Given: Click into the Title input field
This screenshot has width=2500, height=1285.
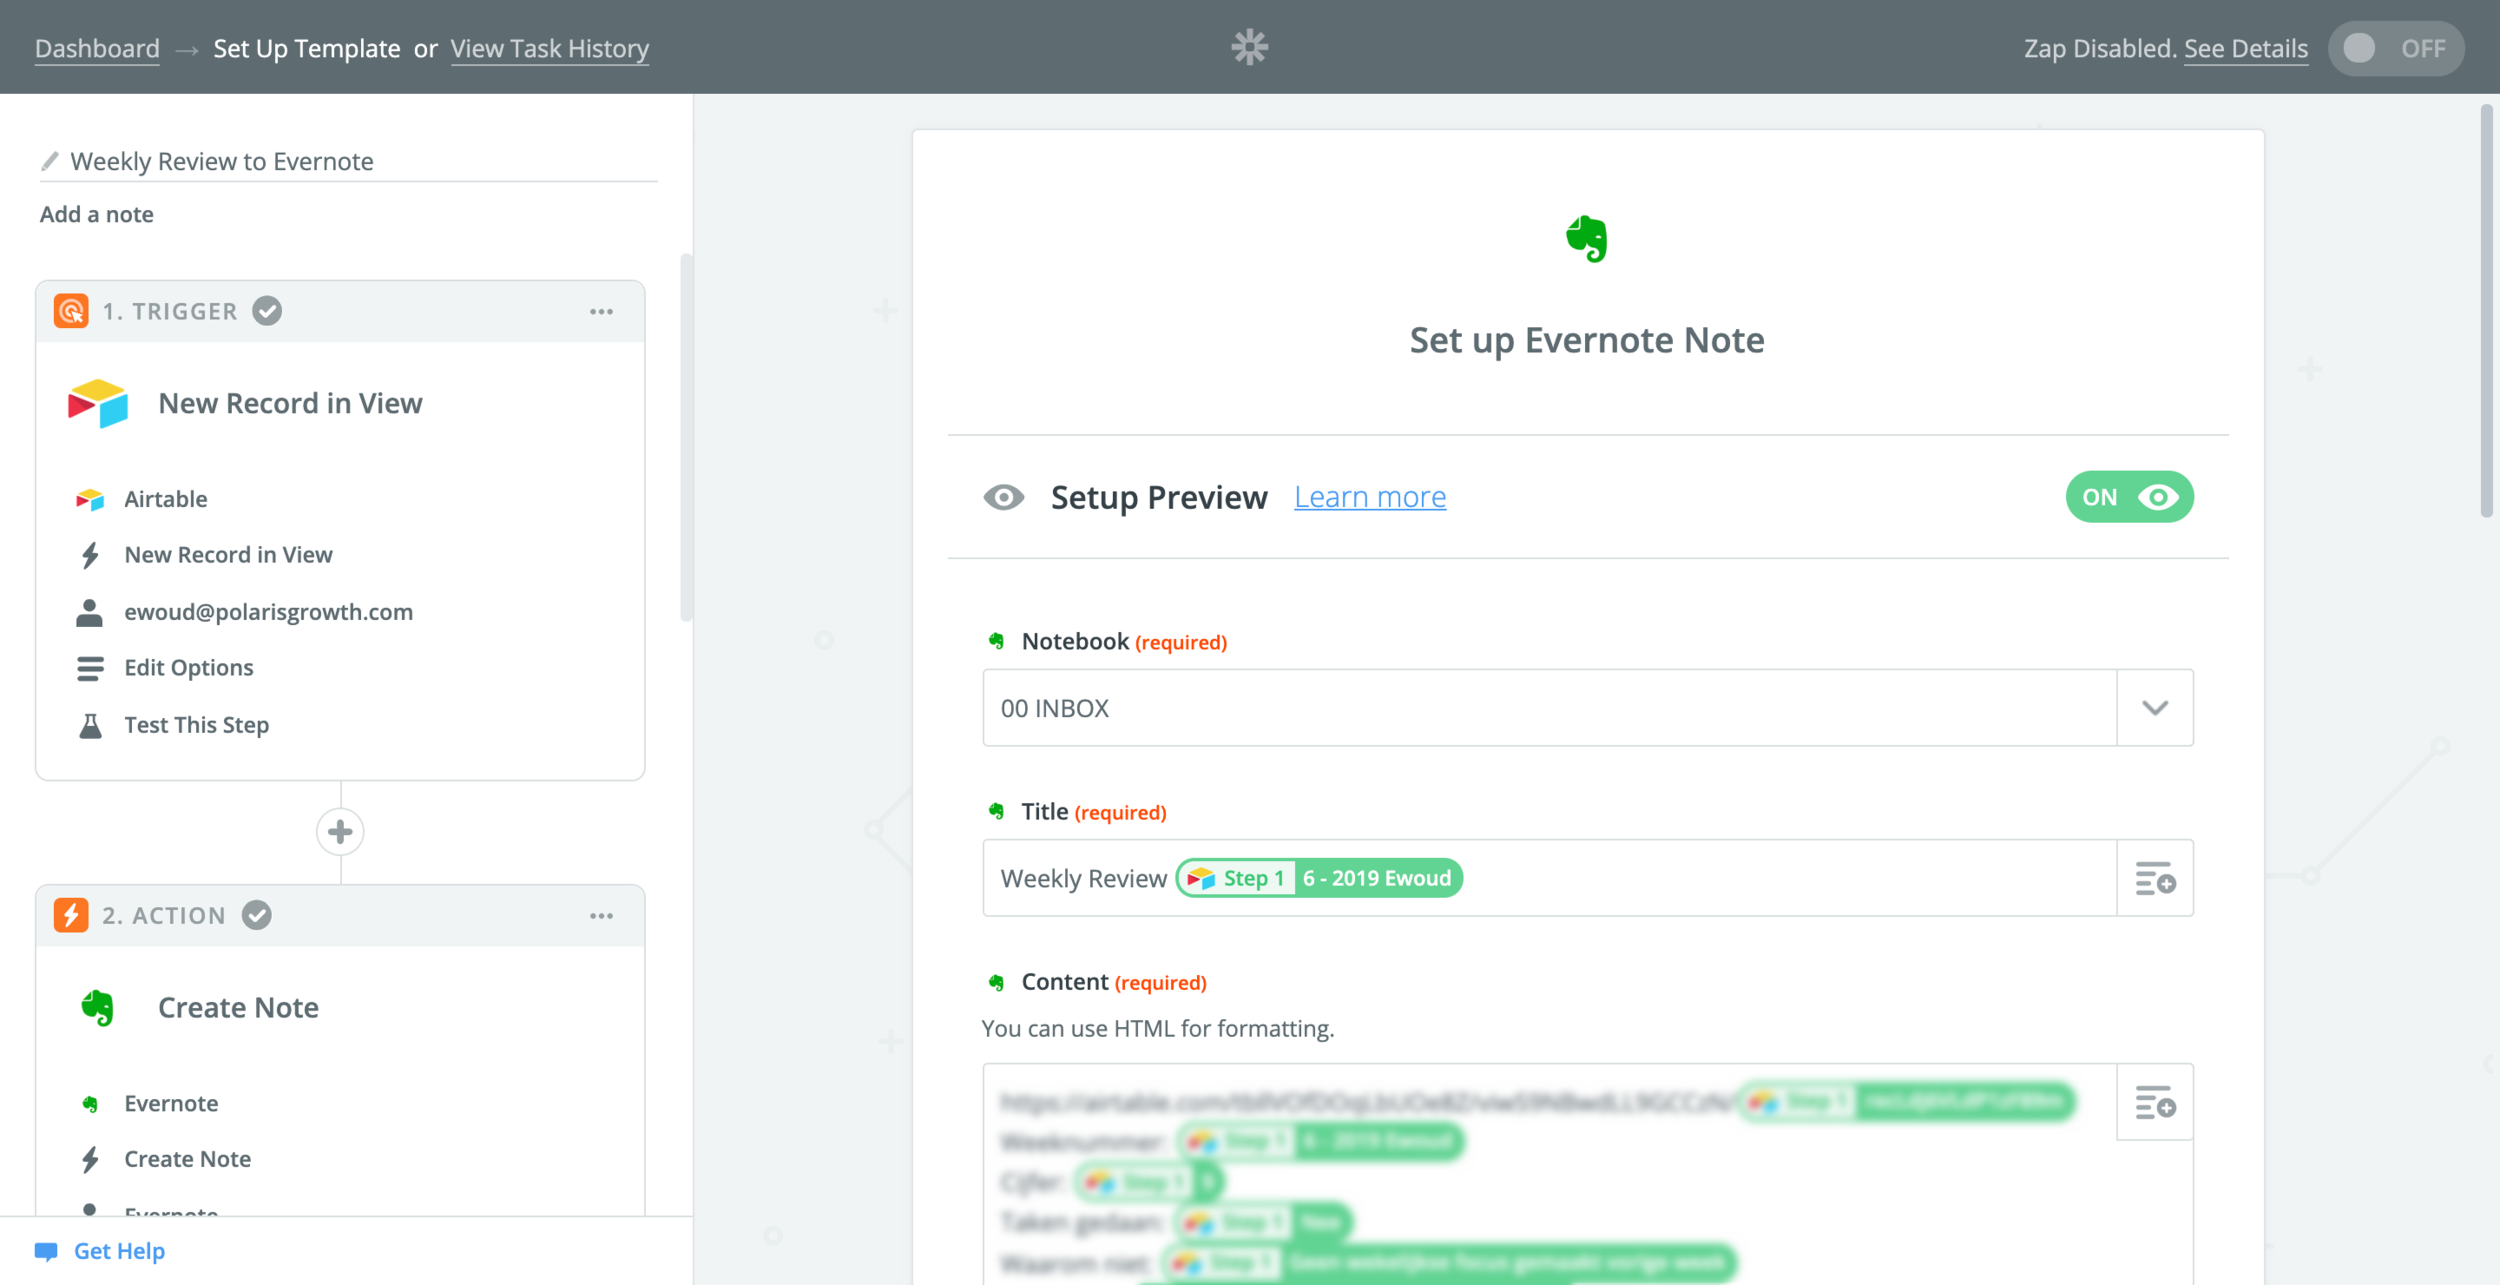Looking at the screenshot, I should point(1550,878).
